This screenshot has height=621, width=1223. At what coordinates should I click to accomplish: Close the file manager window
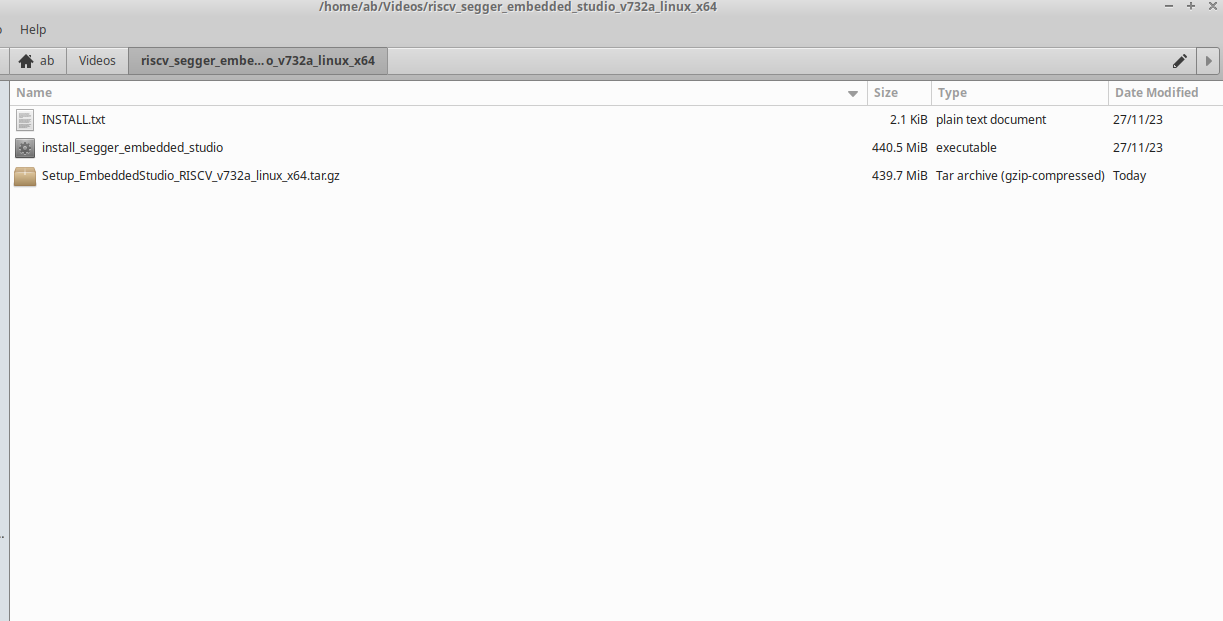tap(1212, 6)
